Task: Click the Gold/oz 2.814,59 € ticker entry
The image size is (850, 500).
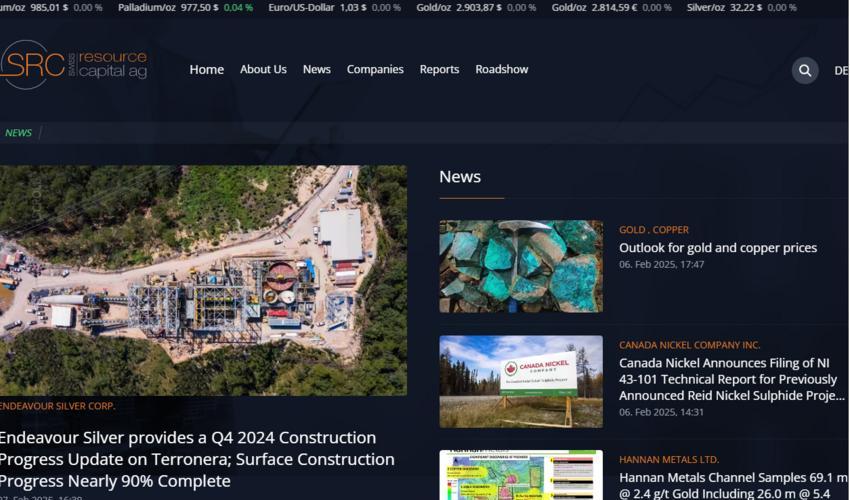Action: click(611, 8)
